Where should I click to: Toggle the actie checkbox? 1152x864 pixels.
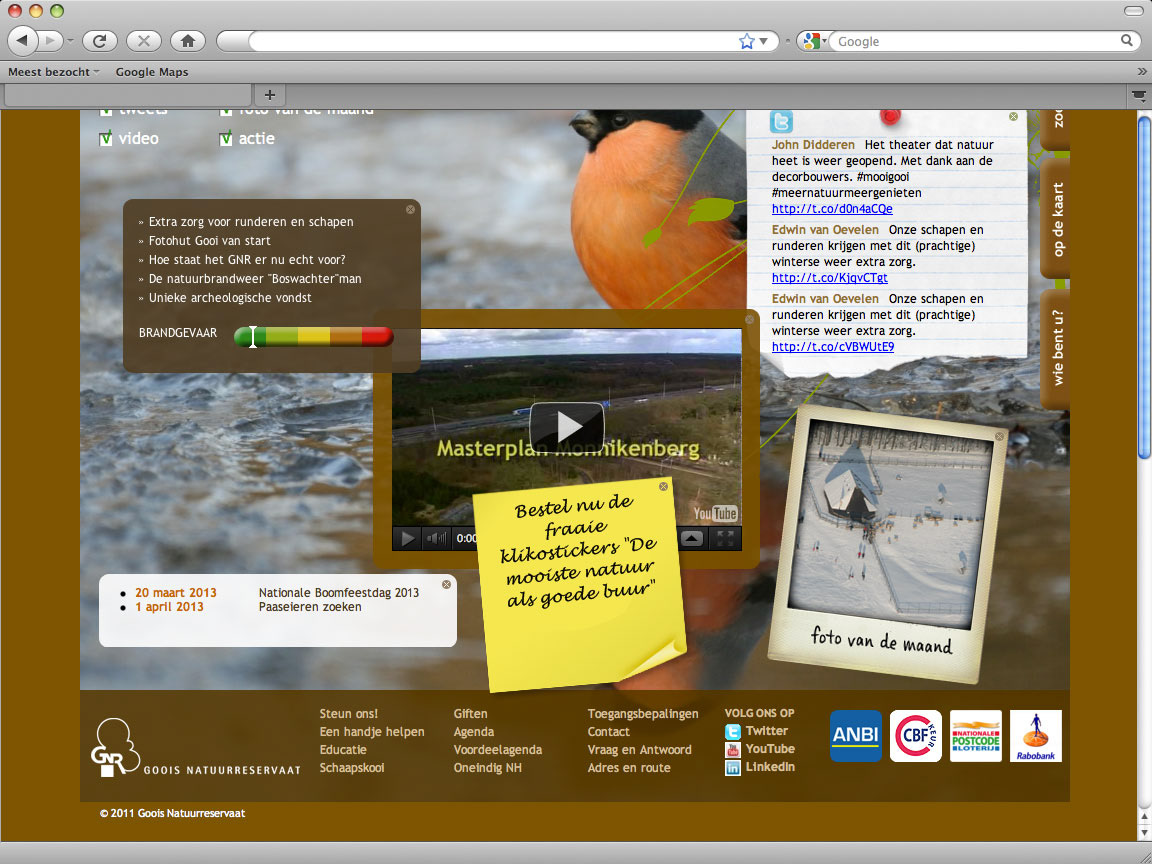point(226,138)
